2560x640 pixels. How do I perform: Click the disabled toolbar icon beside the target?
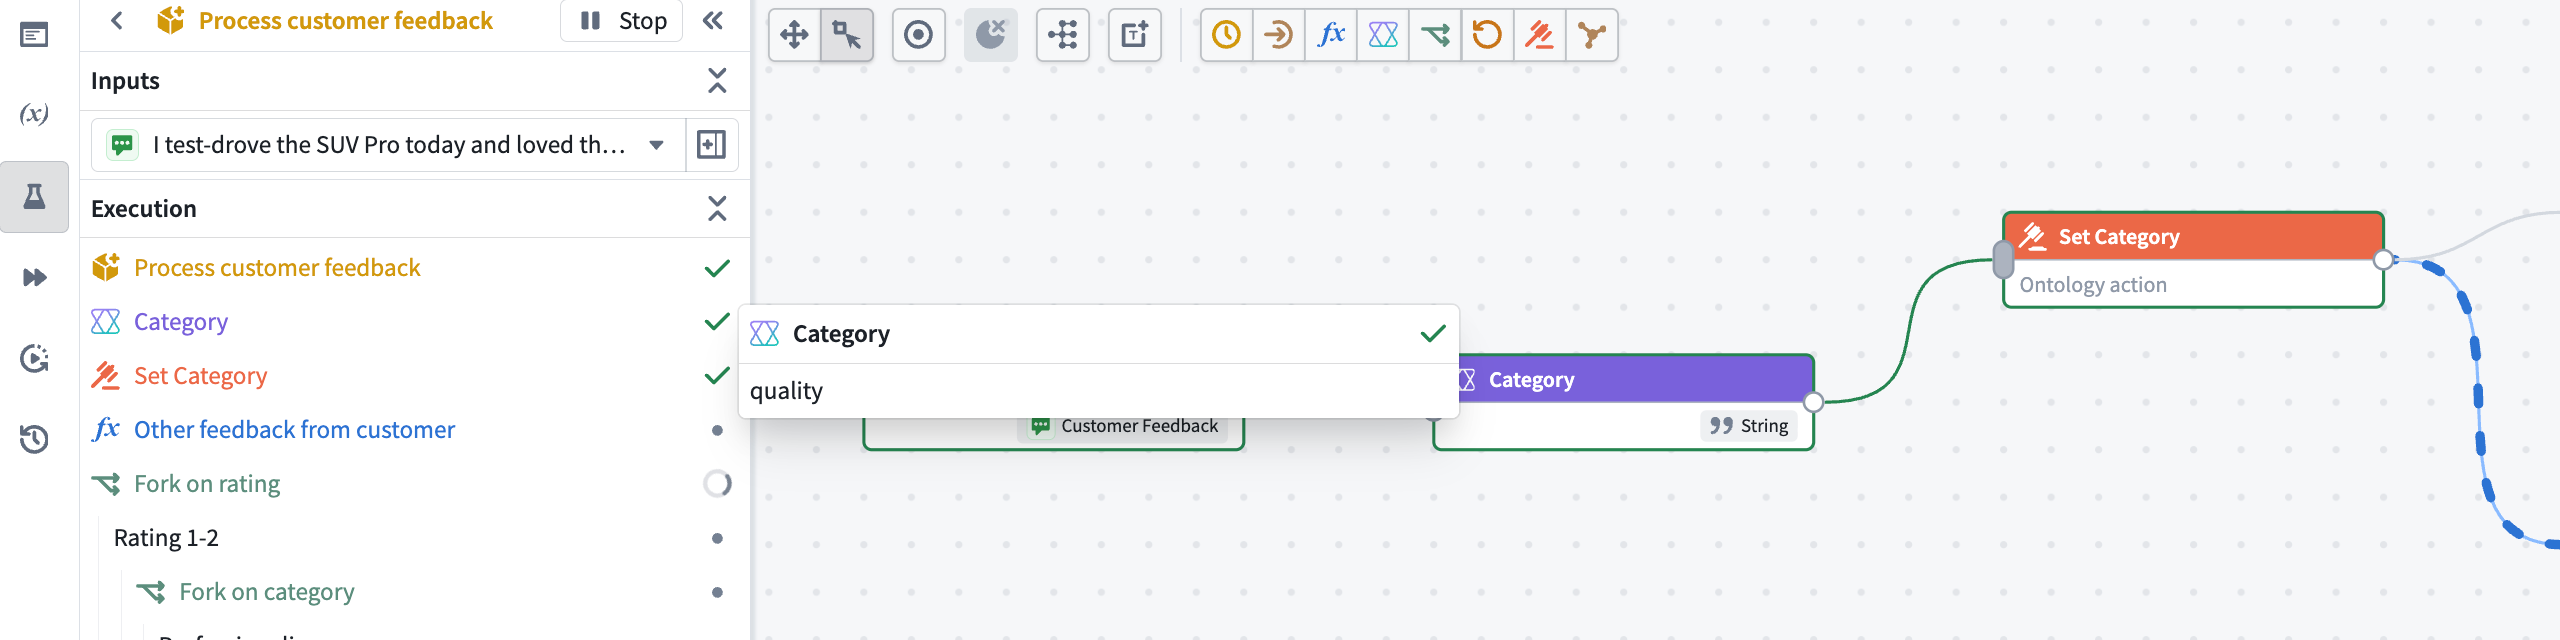990,35
